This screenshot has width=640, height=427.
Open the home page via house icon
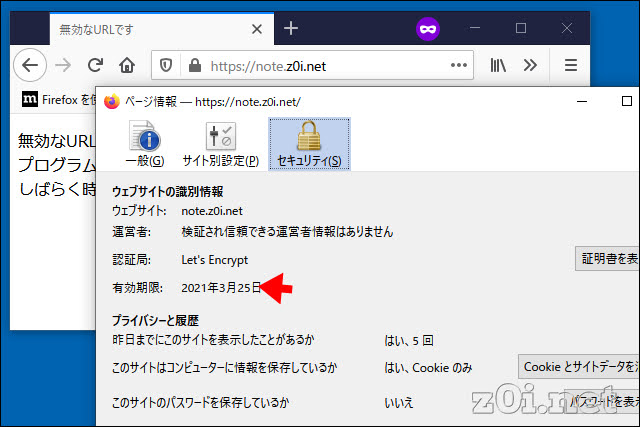click(x=127, y=65)
